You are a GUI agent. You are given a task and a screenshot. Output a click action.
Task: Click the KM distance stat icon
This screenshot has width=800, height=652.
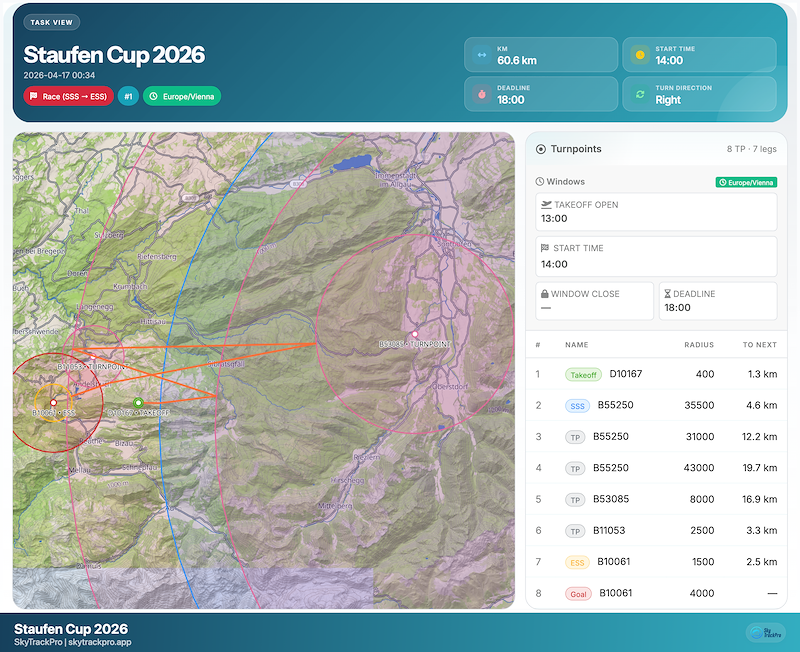click(482, 55)
